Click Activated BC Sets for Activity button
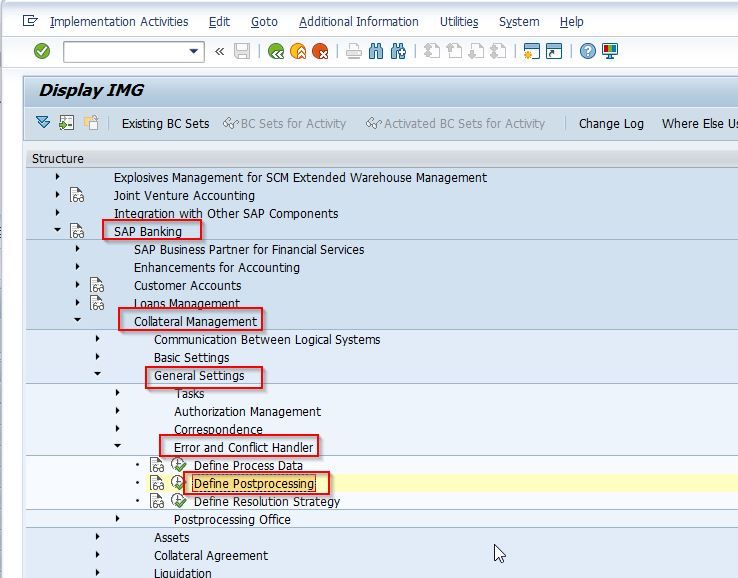The width and height of the screenshot is (738, 578). coord(455,123)
